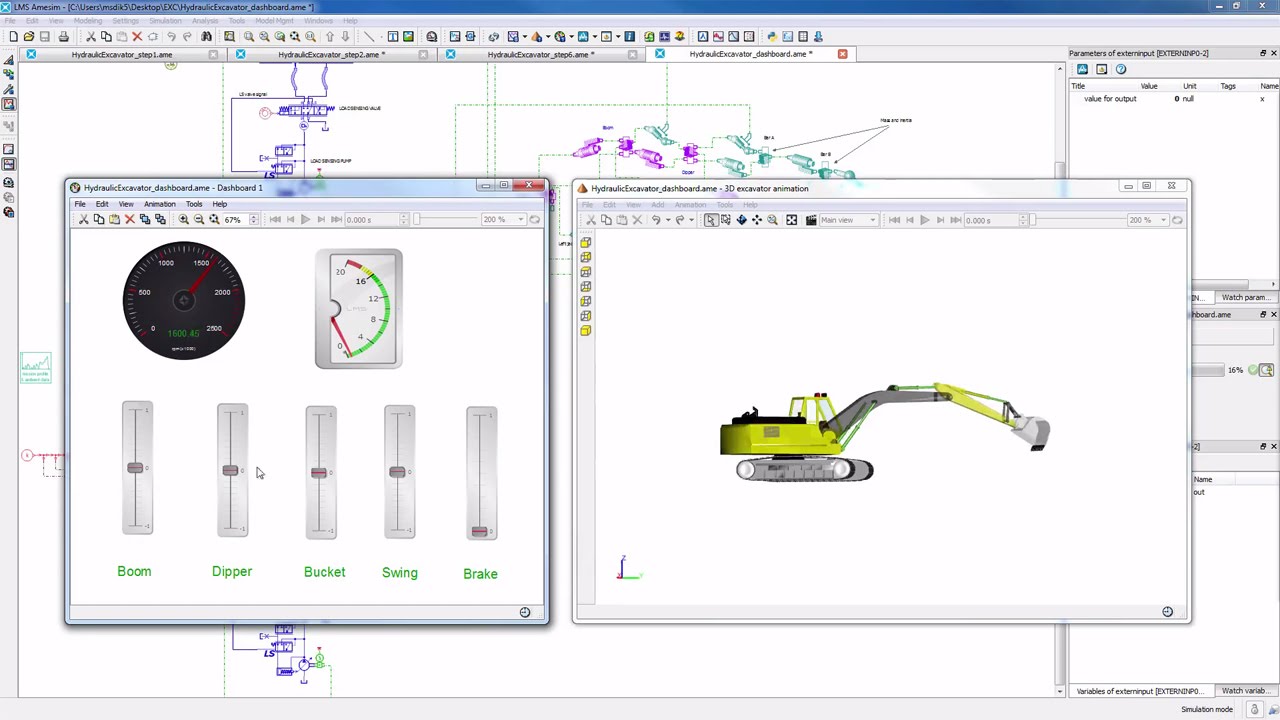
Task: Click bottom yellow cube view icon
Action: [586, 330]
